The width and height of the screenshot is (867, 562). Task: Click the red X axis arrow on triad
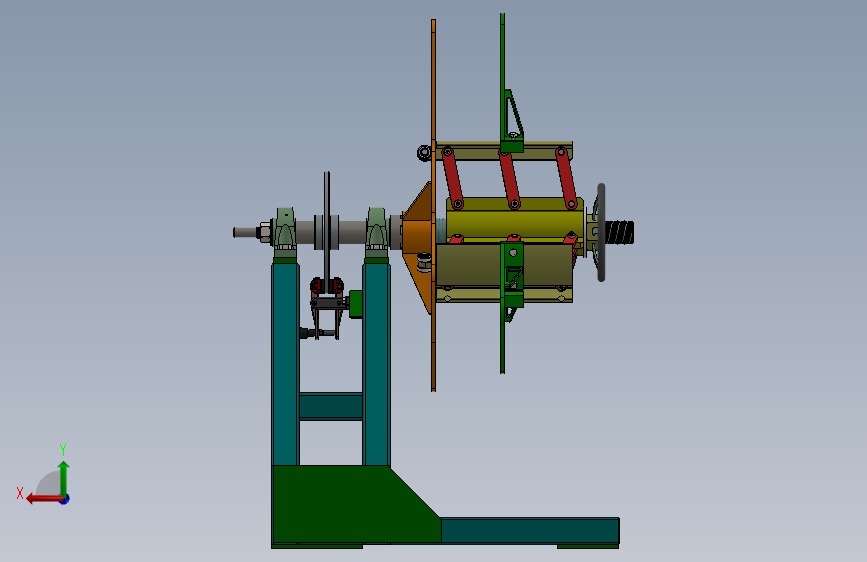pos(42,499)
